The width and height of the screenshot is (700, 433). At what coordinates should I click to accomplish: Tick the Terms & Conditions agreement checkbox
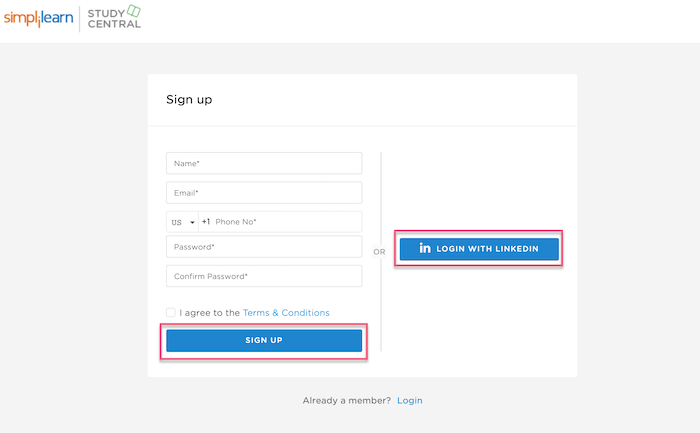[x=171, y=312]
